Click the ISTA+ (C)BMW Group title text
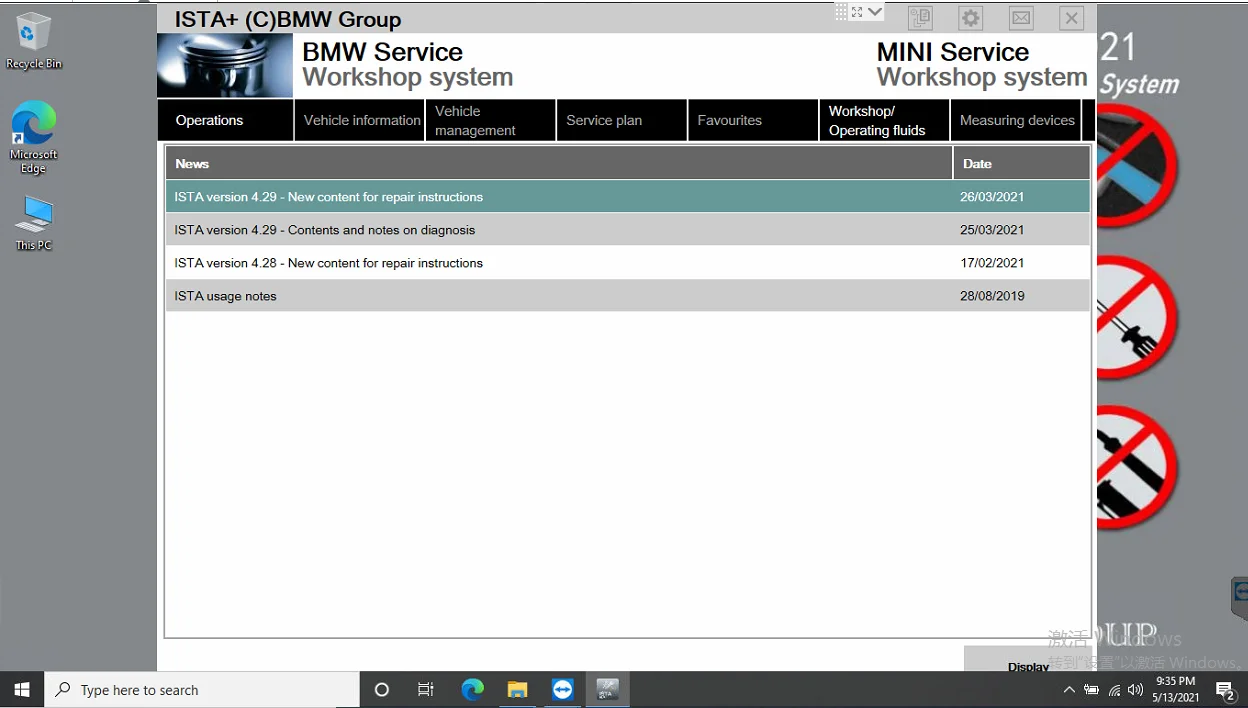The height and width of the screenshot is (708, 1248). tap(288, 19)
